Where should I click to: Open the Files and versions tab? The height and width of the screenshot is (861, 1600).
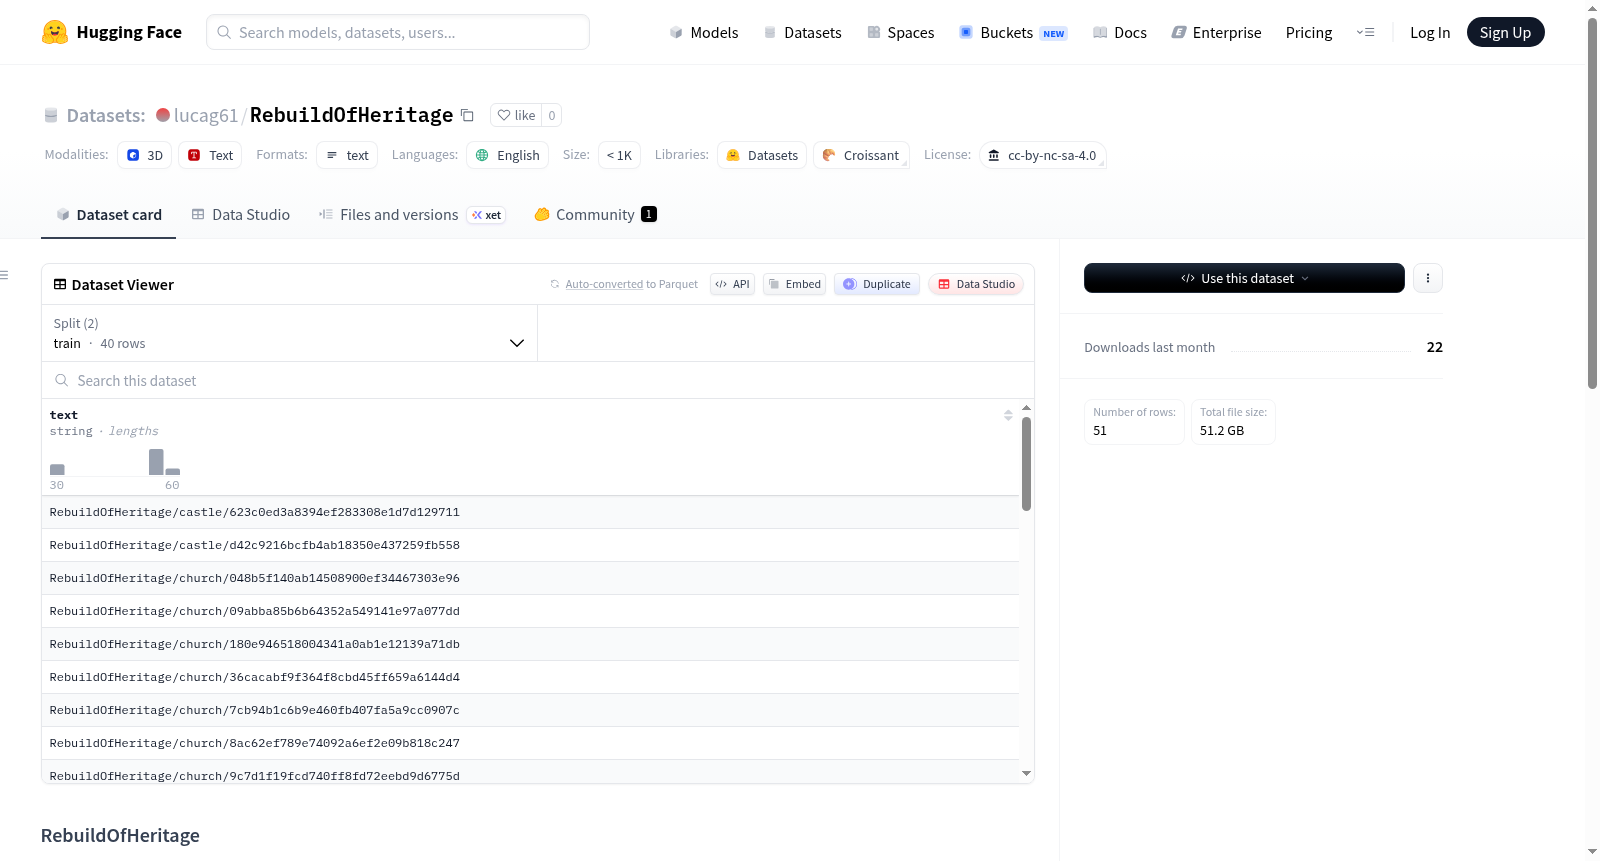(412, 215)
